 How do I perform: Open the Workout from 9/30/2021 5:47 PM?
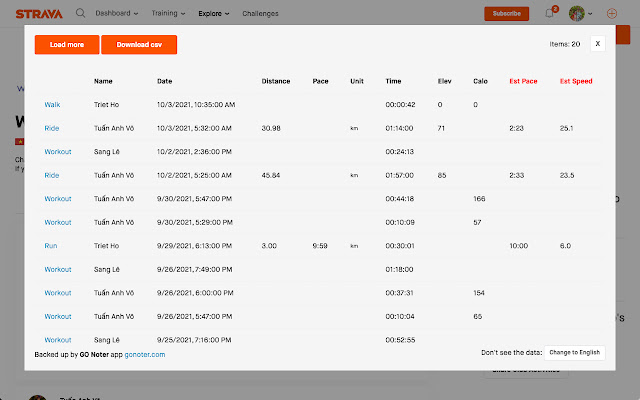click(x=58, y=199)
